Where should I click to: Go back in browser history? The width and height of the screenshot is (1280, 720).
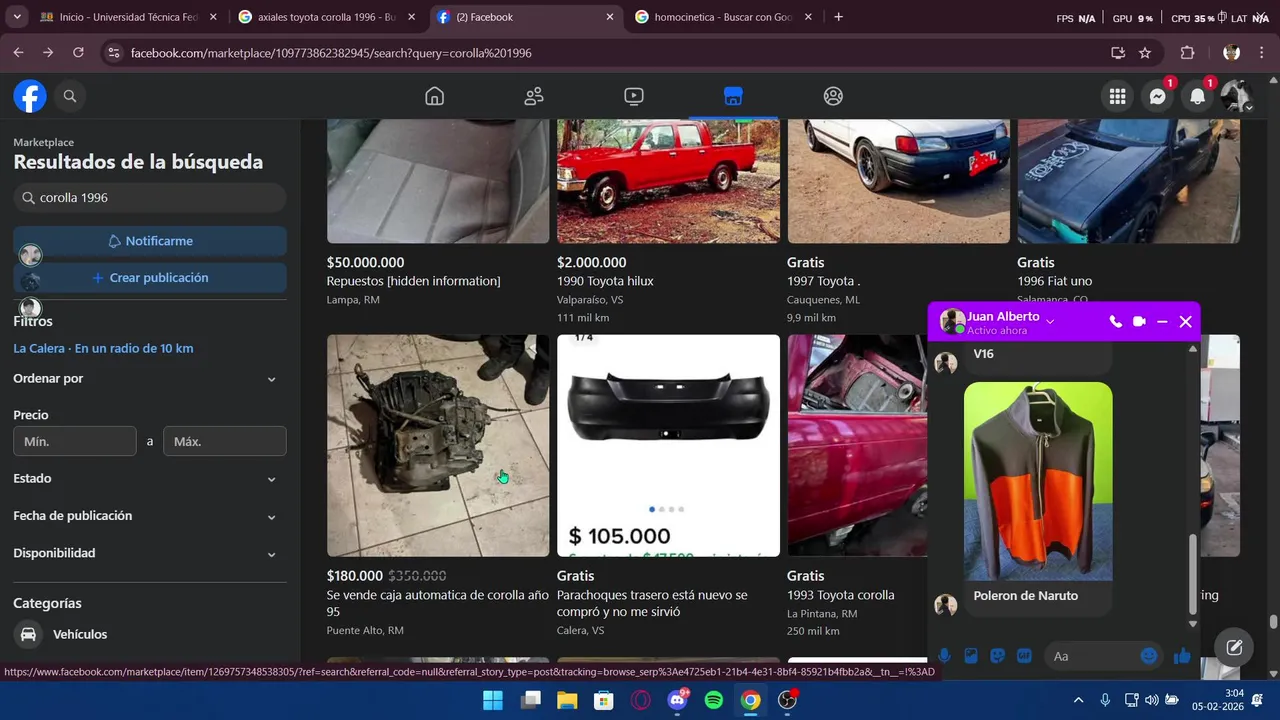(x=18, y=52)
